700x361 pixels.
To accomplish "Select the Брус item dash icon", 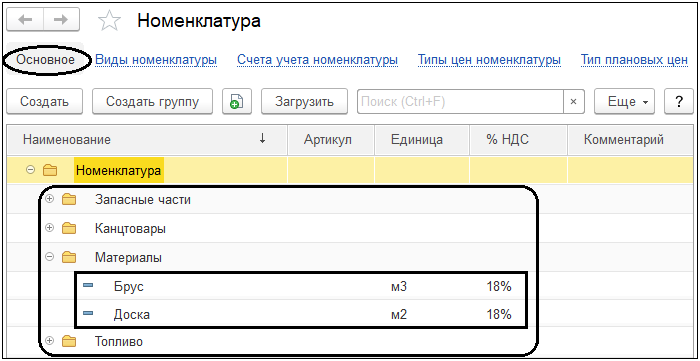I will click(x=88, y=285).
